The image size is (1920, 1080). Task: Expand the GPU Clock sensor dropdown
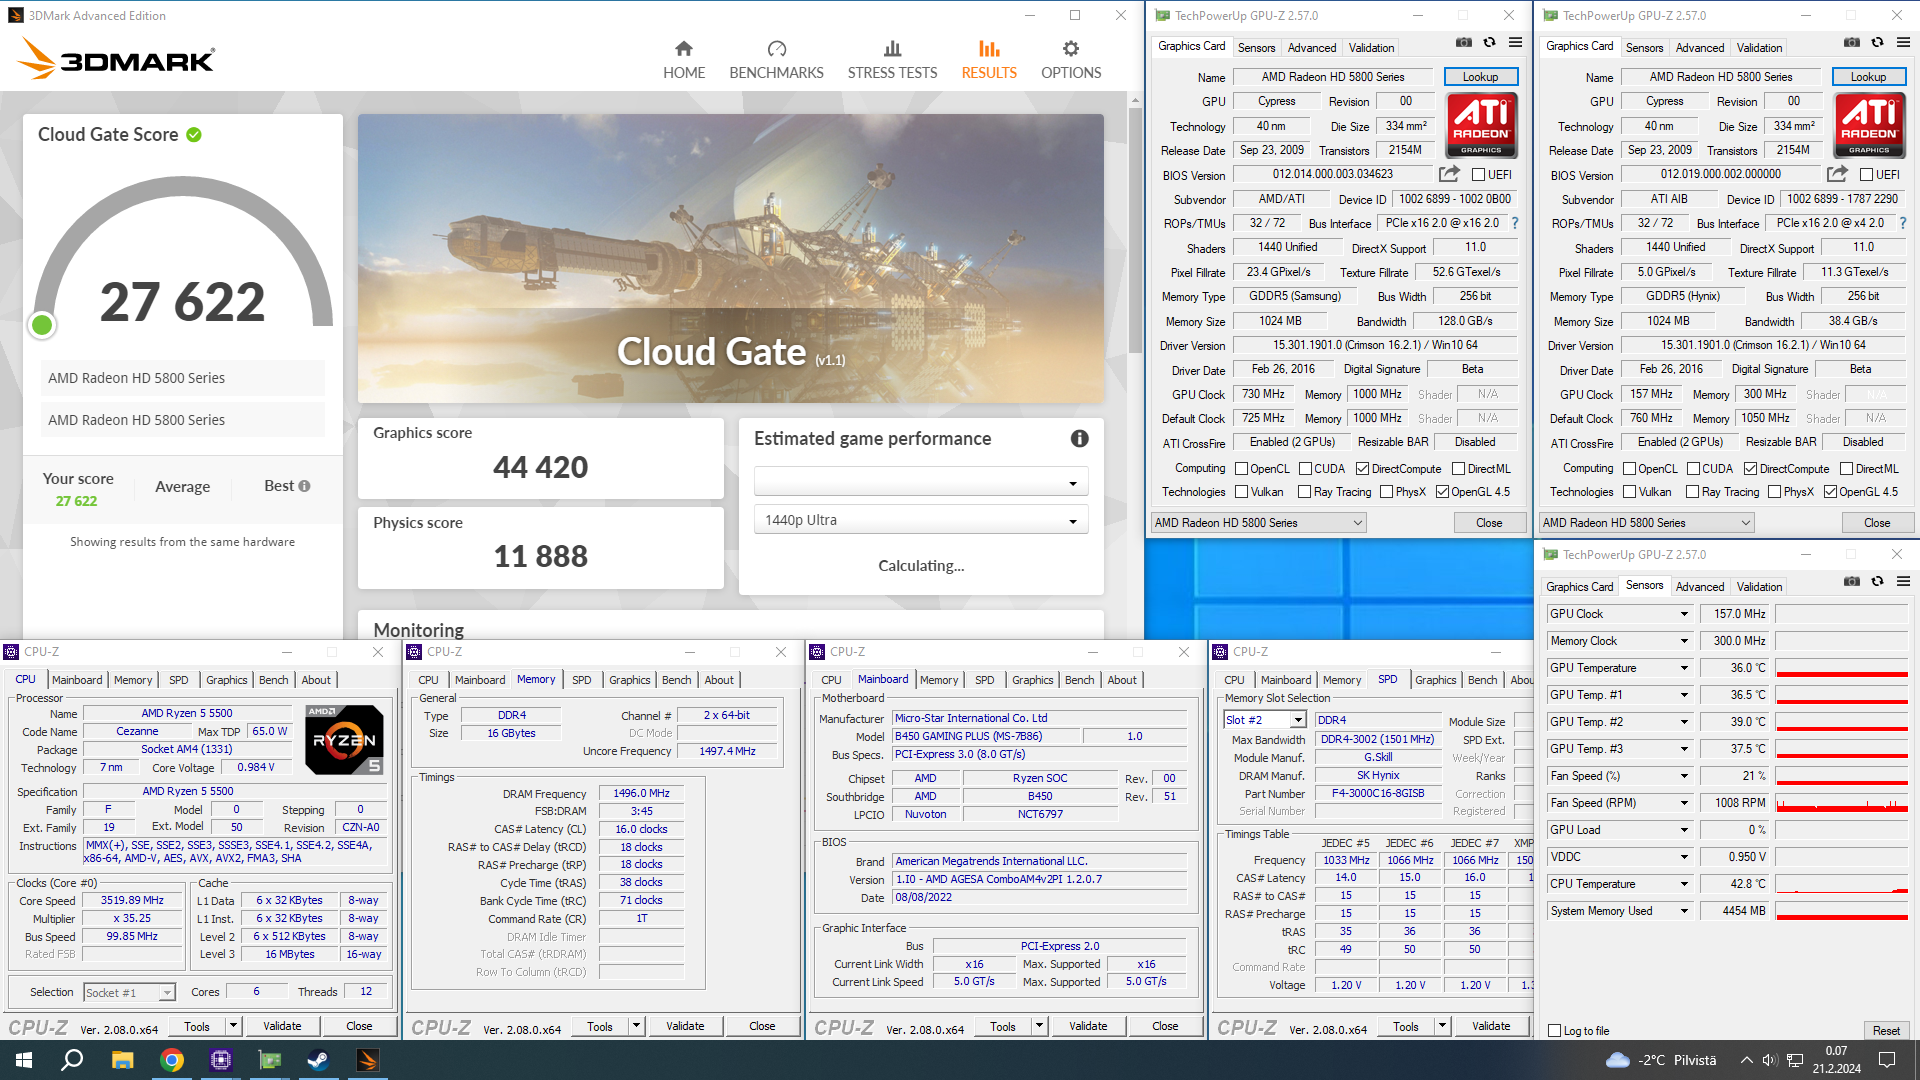coord(1684,614)
